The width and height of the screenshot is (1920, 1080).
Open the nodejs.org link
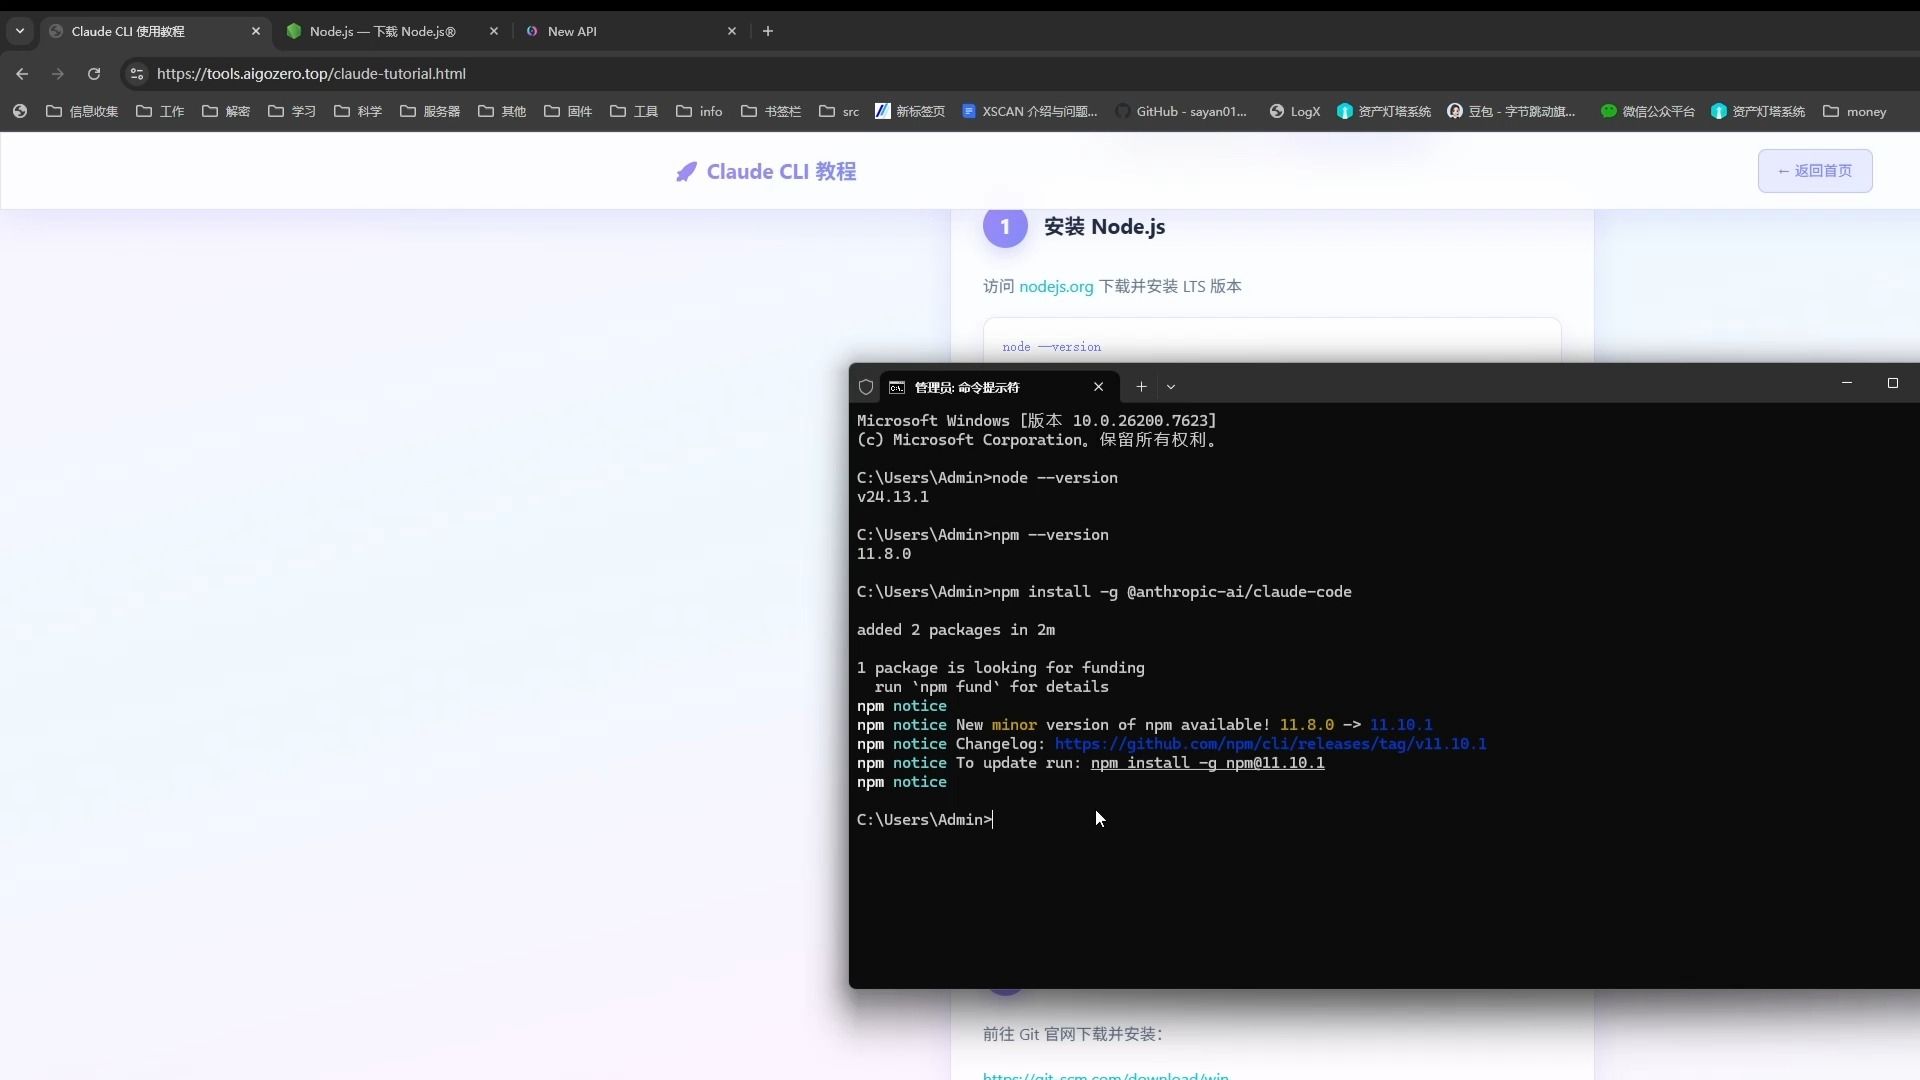[x=1056, y=286]
